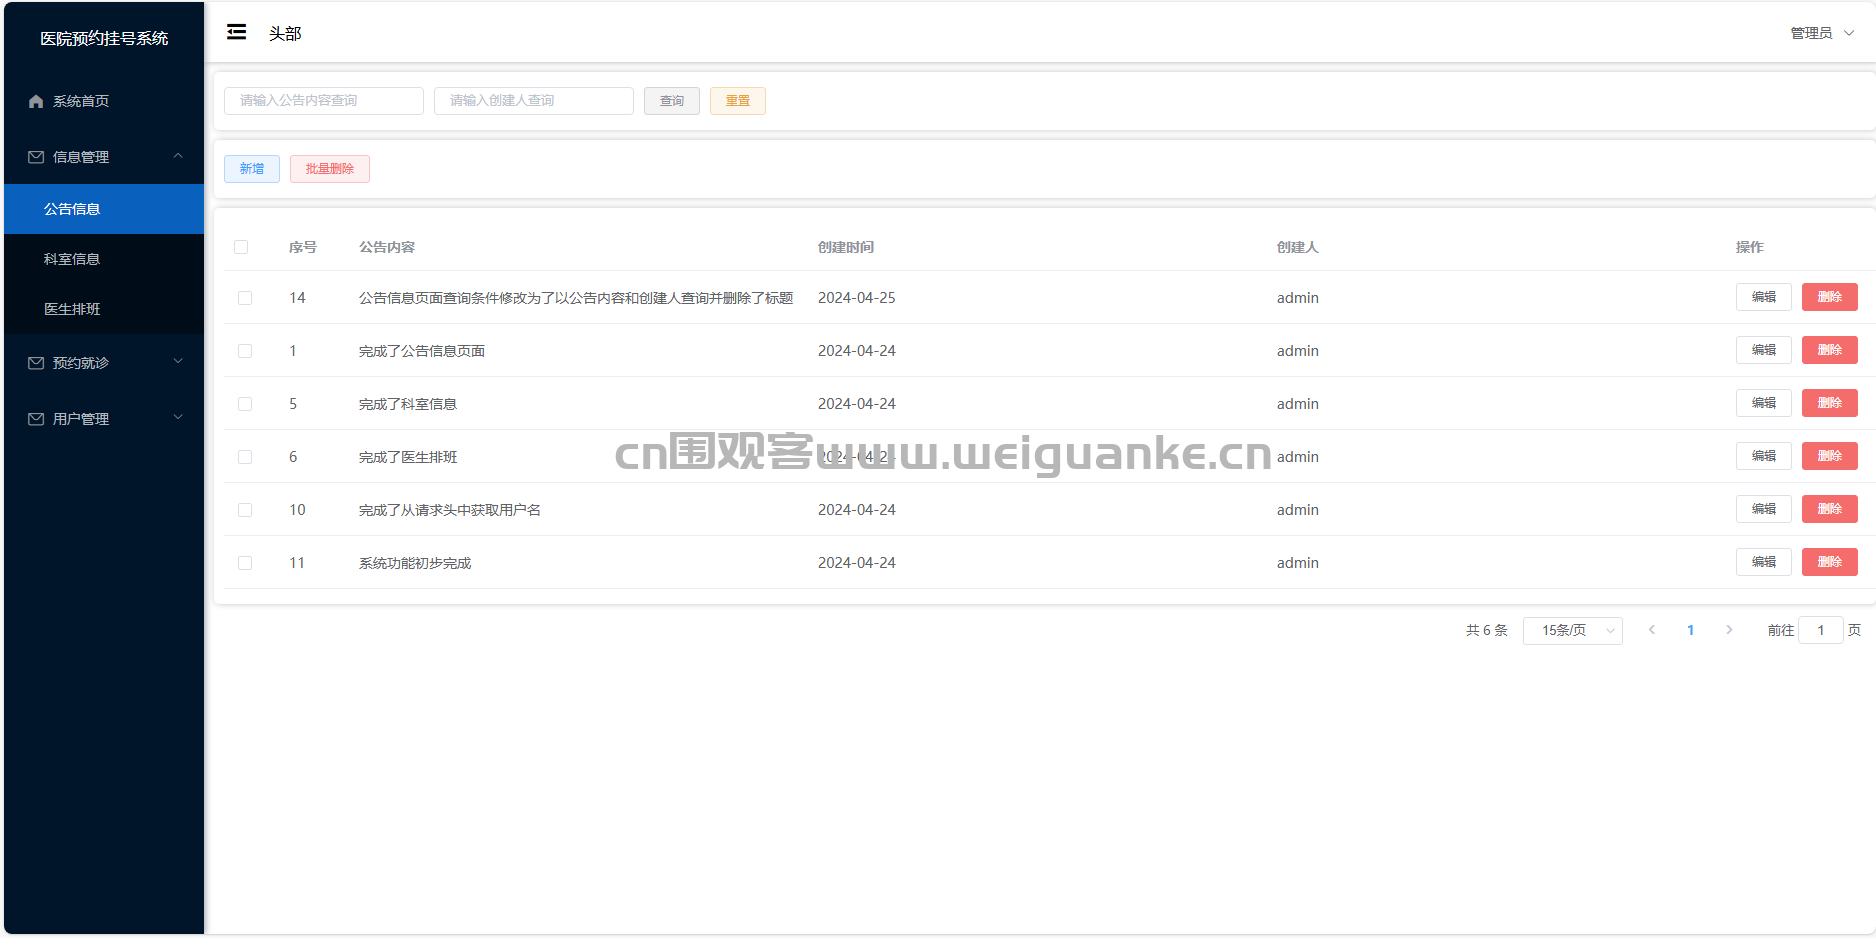The image size is (1876, 938).
Task: Click the envelope icon next to 用户管理
Action: (36, 419)
